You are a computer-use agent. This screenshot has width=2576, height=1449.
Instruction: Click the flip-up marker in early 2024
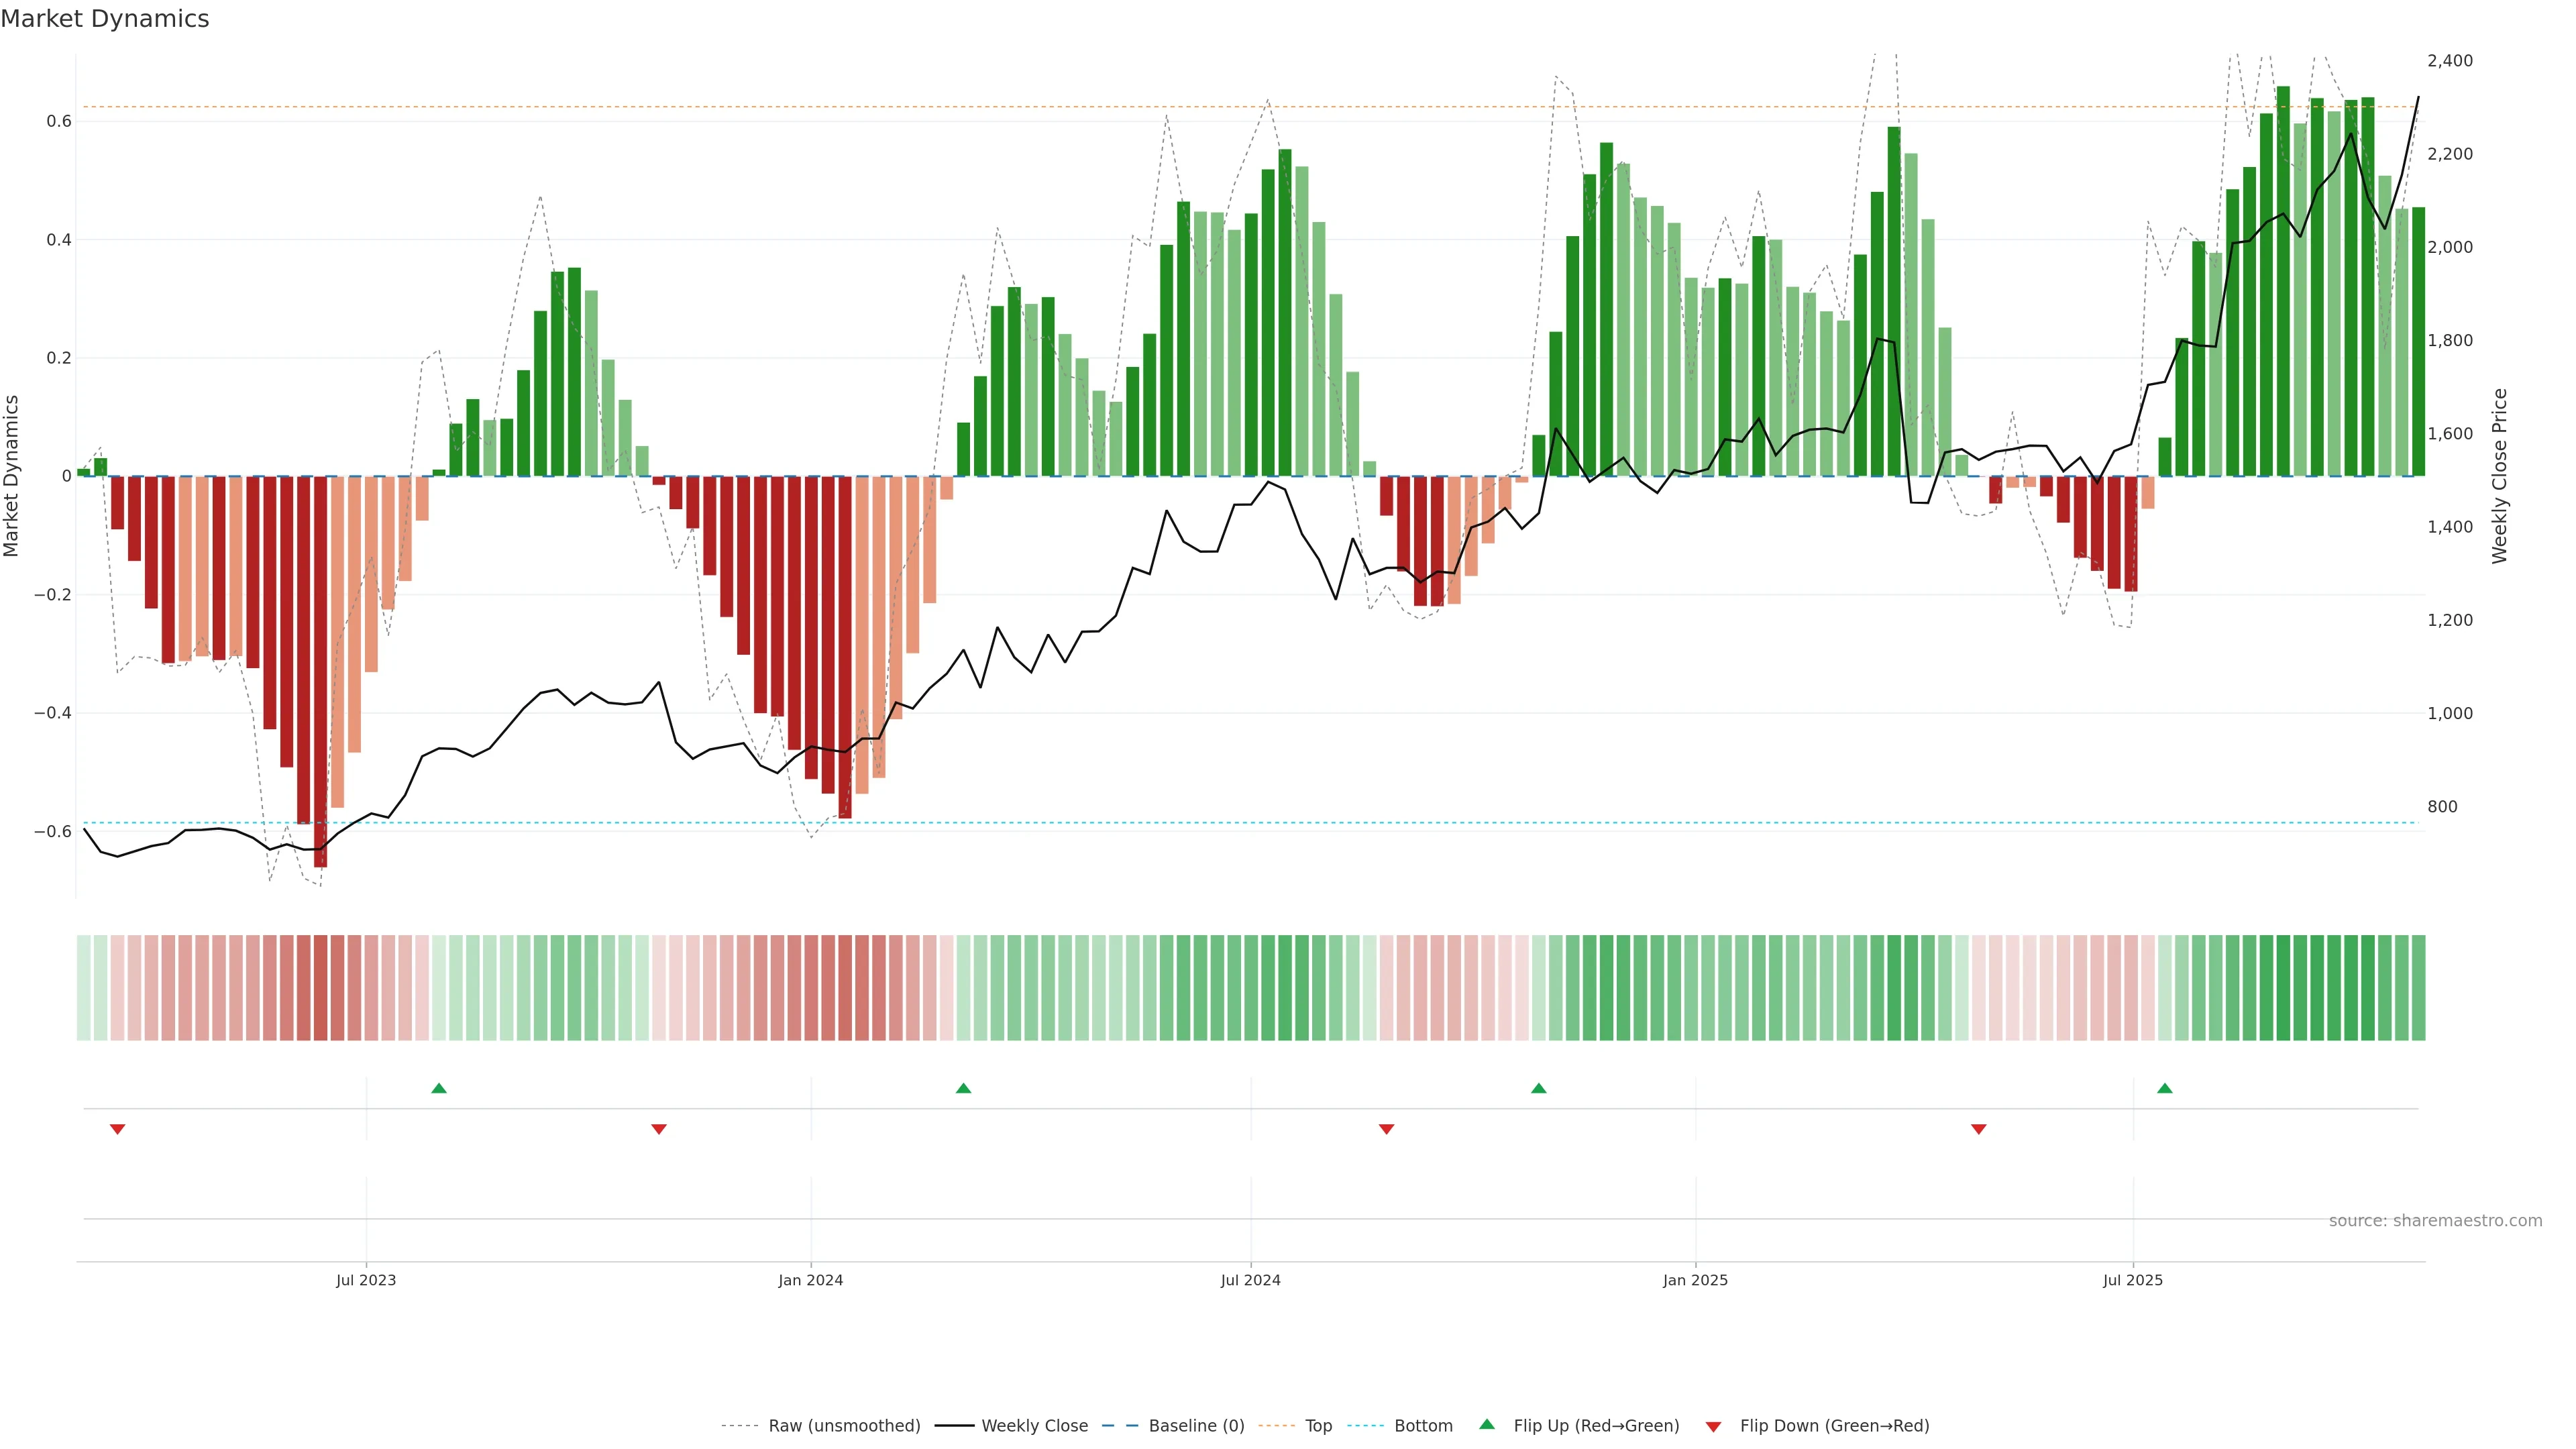point(963,1088)
